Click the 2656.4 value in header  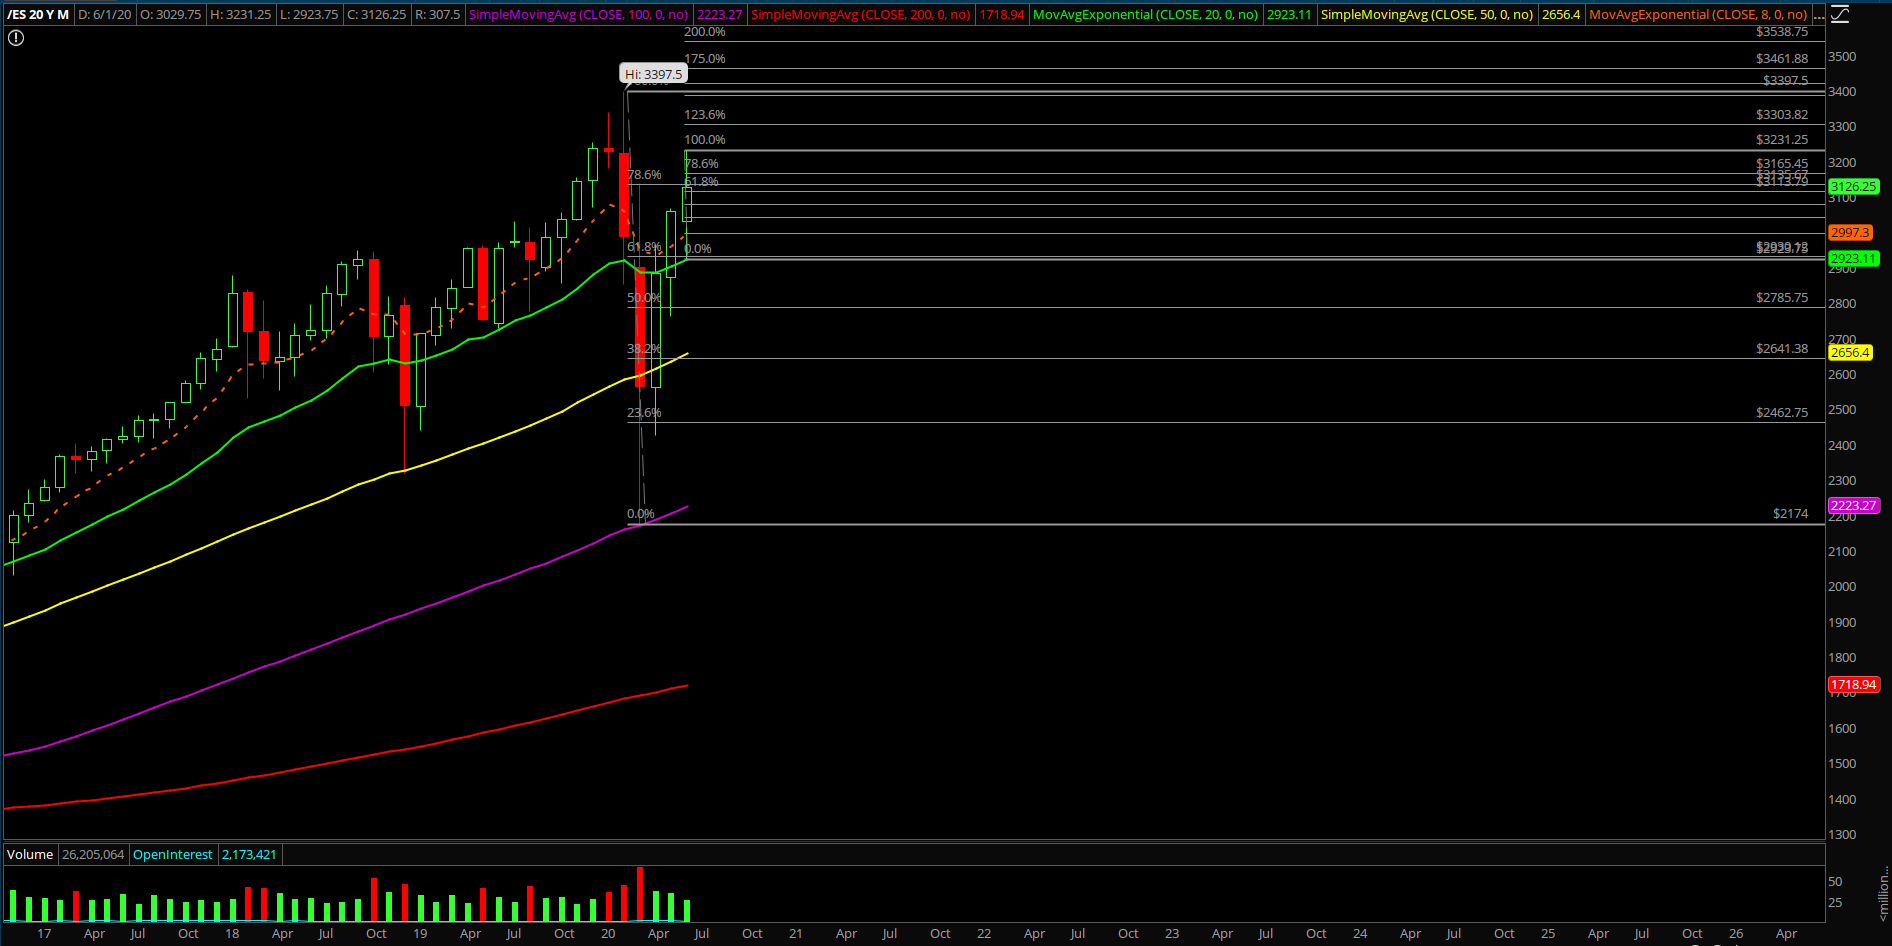[x=1561, y=15]
